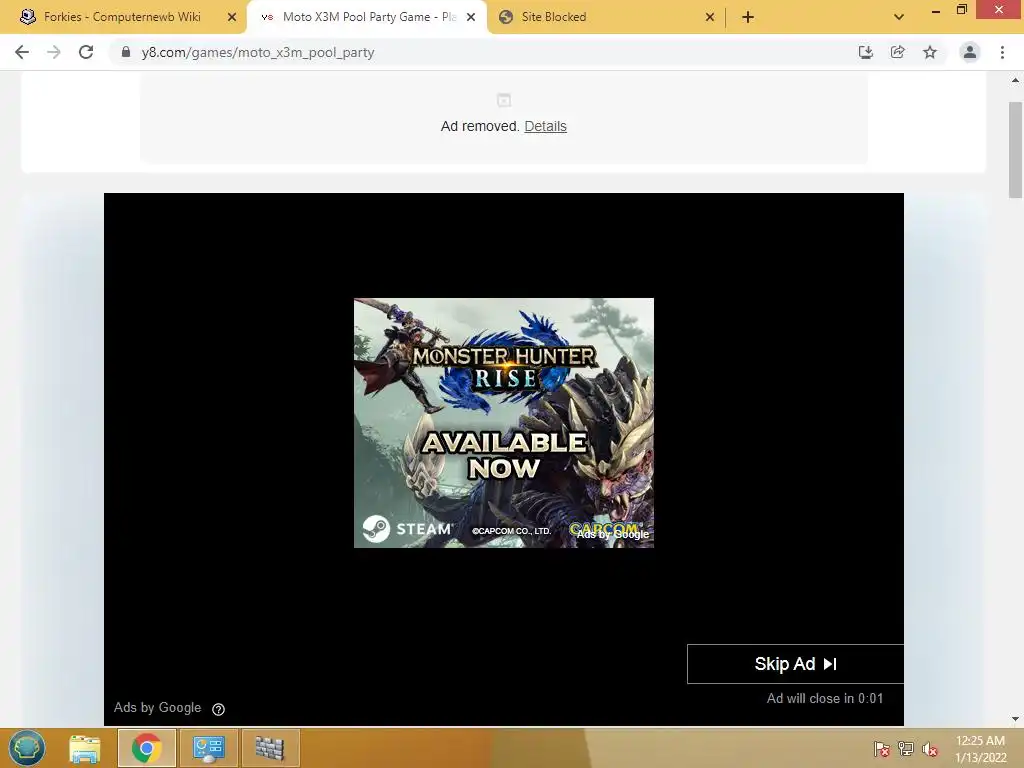Click the scrollbar up arrow
Screen dimensions: 1024x768
click(1015, 80)
